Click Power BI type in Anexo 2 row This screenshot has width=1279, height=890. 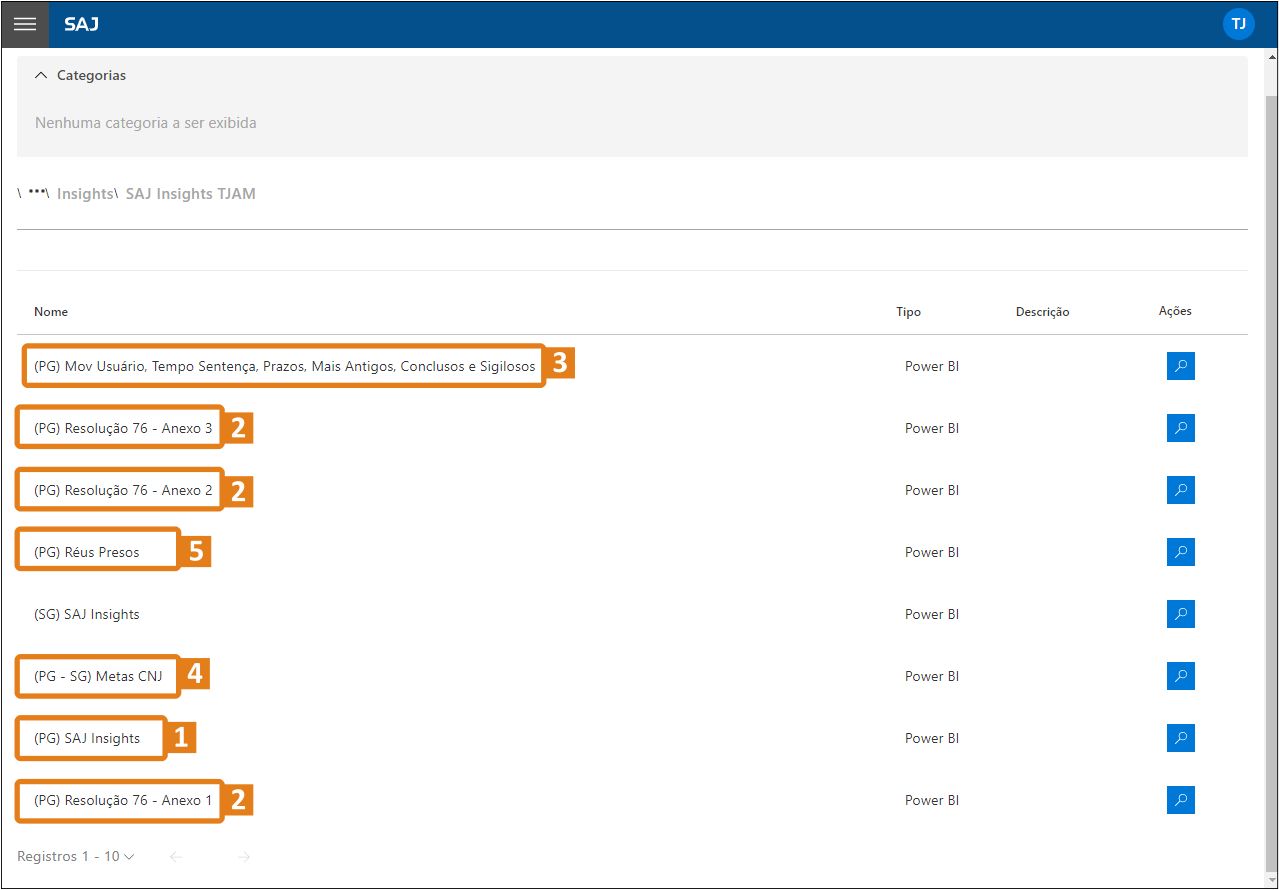tap(932, 490)
